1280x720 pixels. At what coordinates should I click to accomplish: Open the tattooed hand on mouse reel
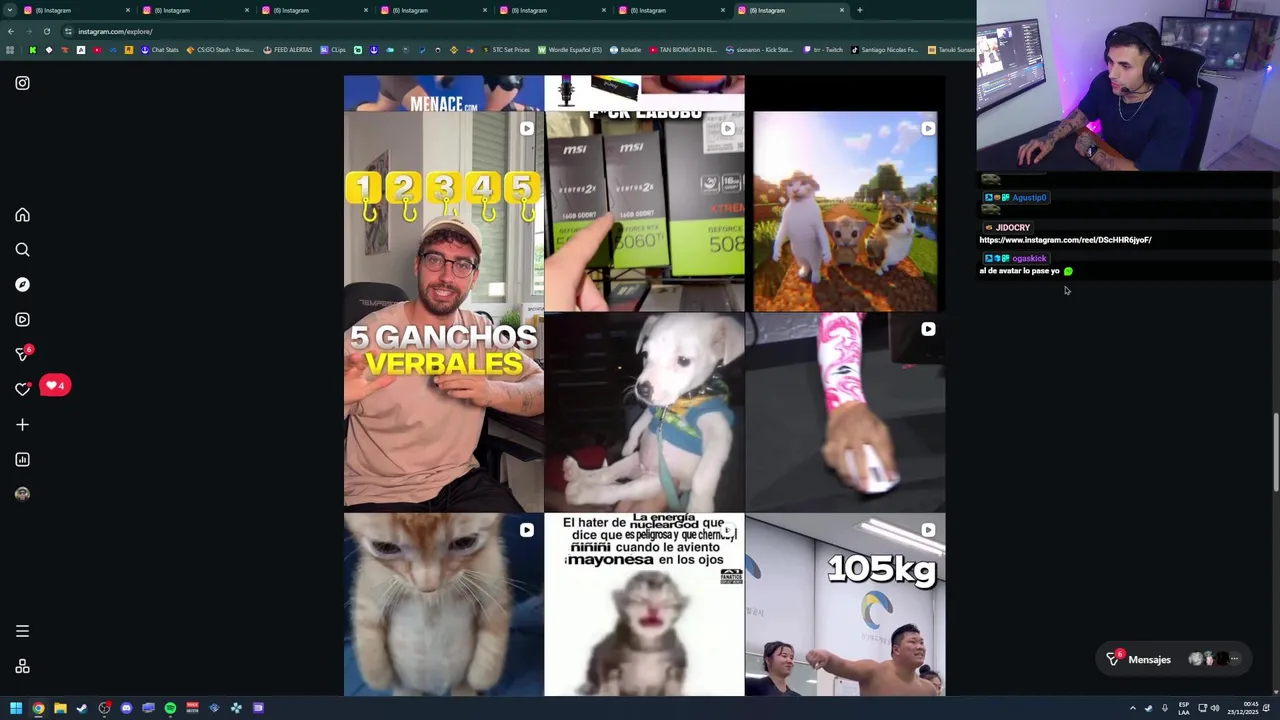pyautogui.click(x=846, y=412)
